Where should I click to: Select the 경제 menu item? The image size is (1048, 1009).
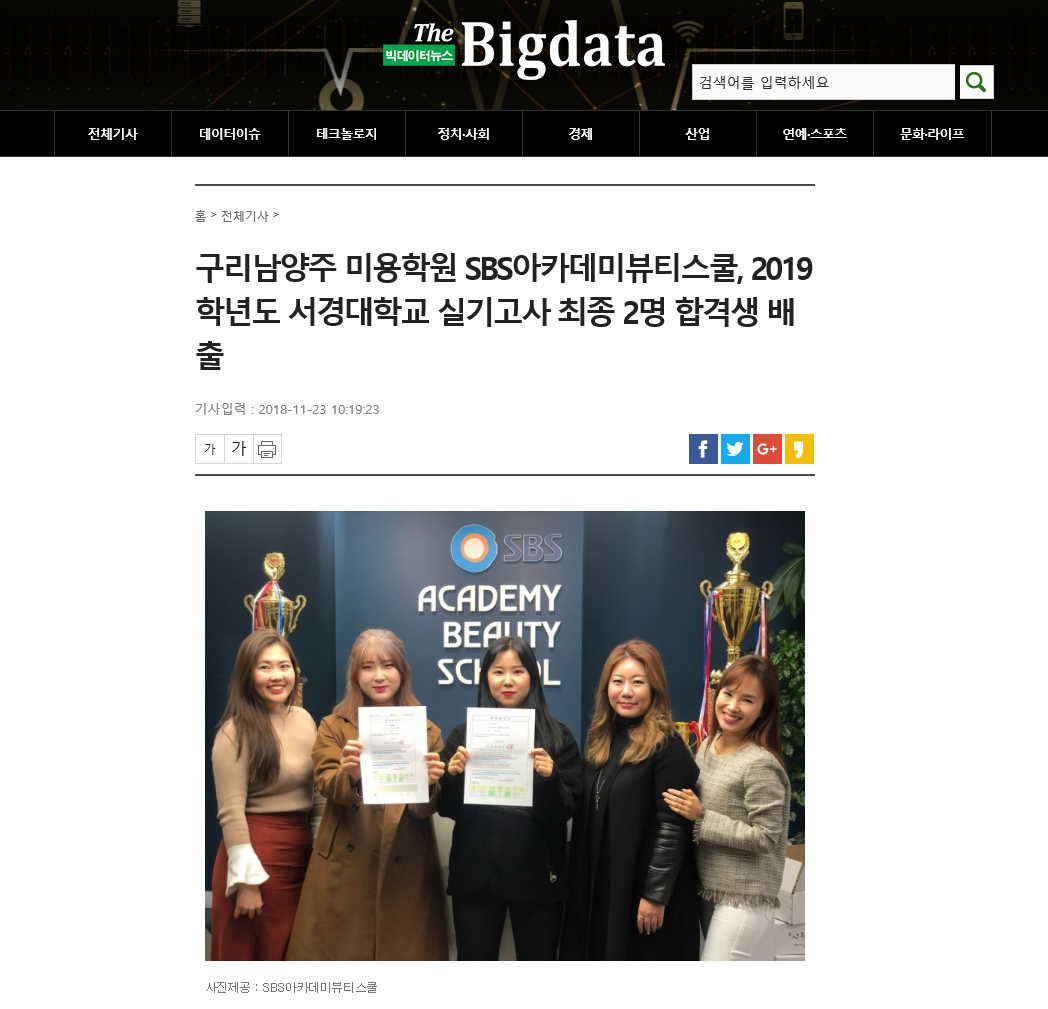click(581, 134)
